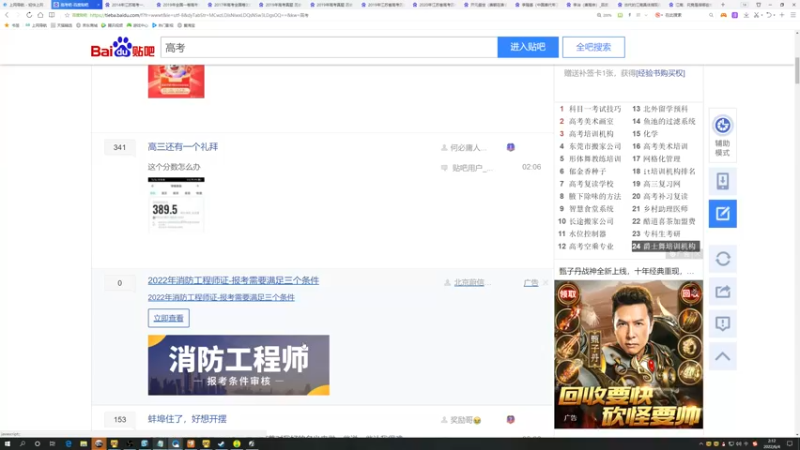Open the post 蚌埠住了，好想开摆

click(x=187, y=419)
